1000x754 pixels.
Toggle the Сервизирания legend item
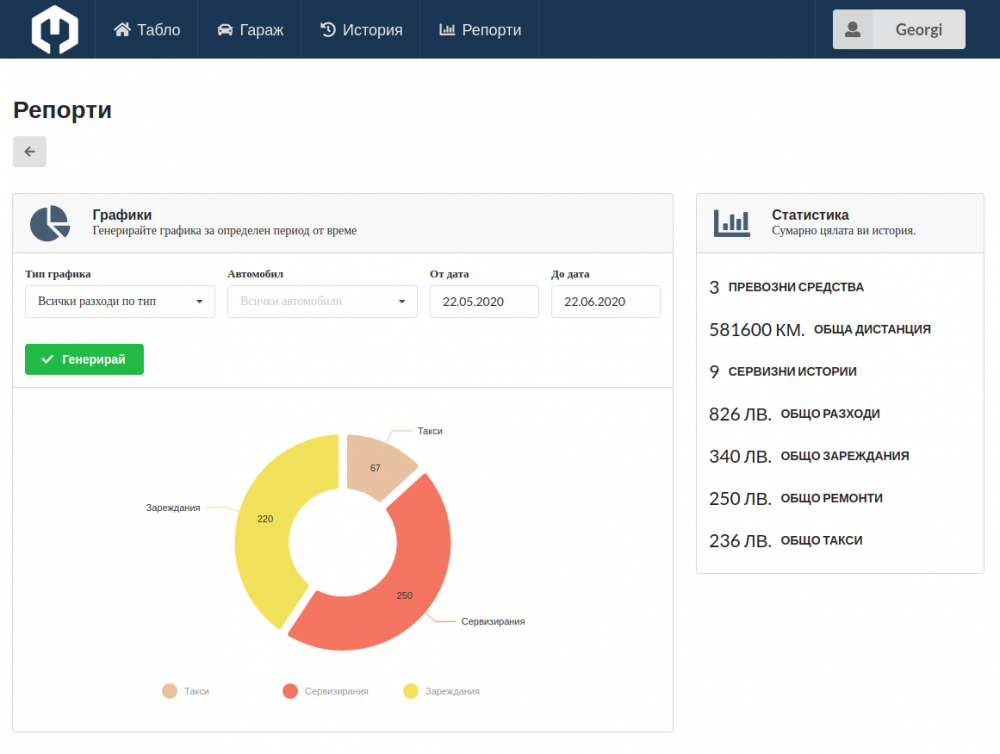pos(325,691)
